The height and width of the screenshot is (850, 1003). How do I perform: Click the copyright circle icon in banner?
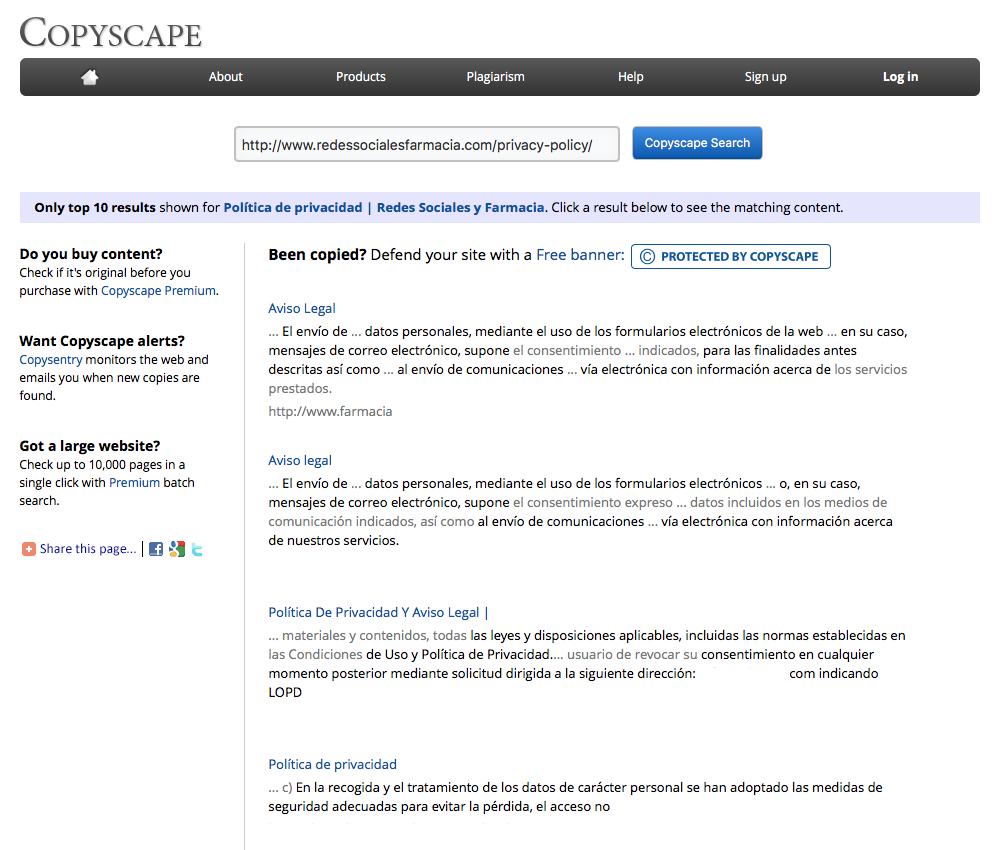[x=647, y=256]
